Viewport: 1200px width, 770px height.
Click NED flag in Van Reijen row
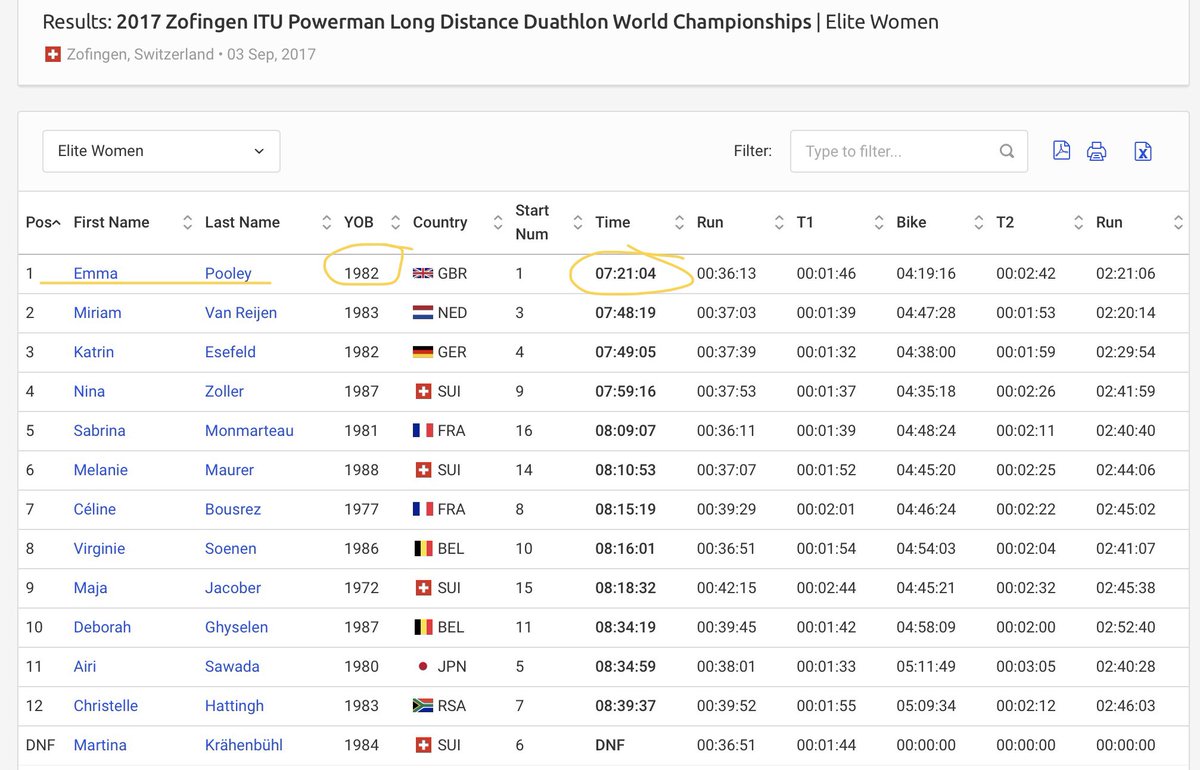[x=422, y=313]
